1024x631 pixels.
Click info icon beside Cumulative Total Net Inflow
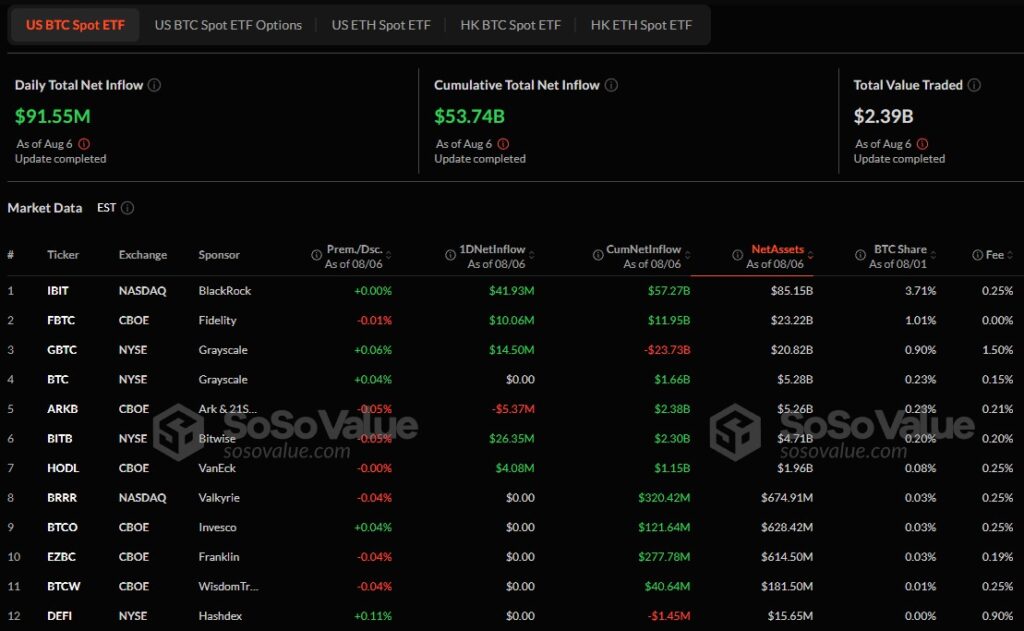pos(611,85)
